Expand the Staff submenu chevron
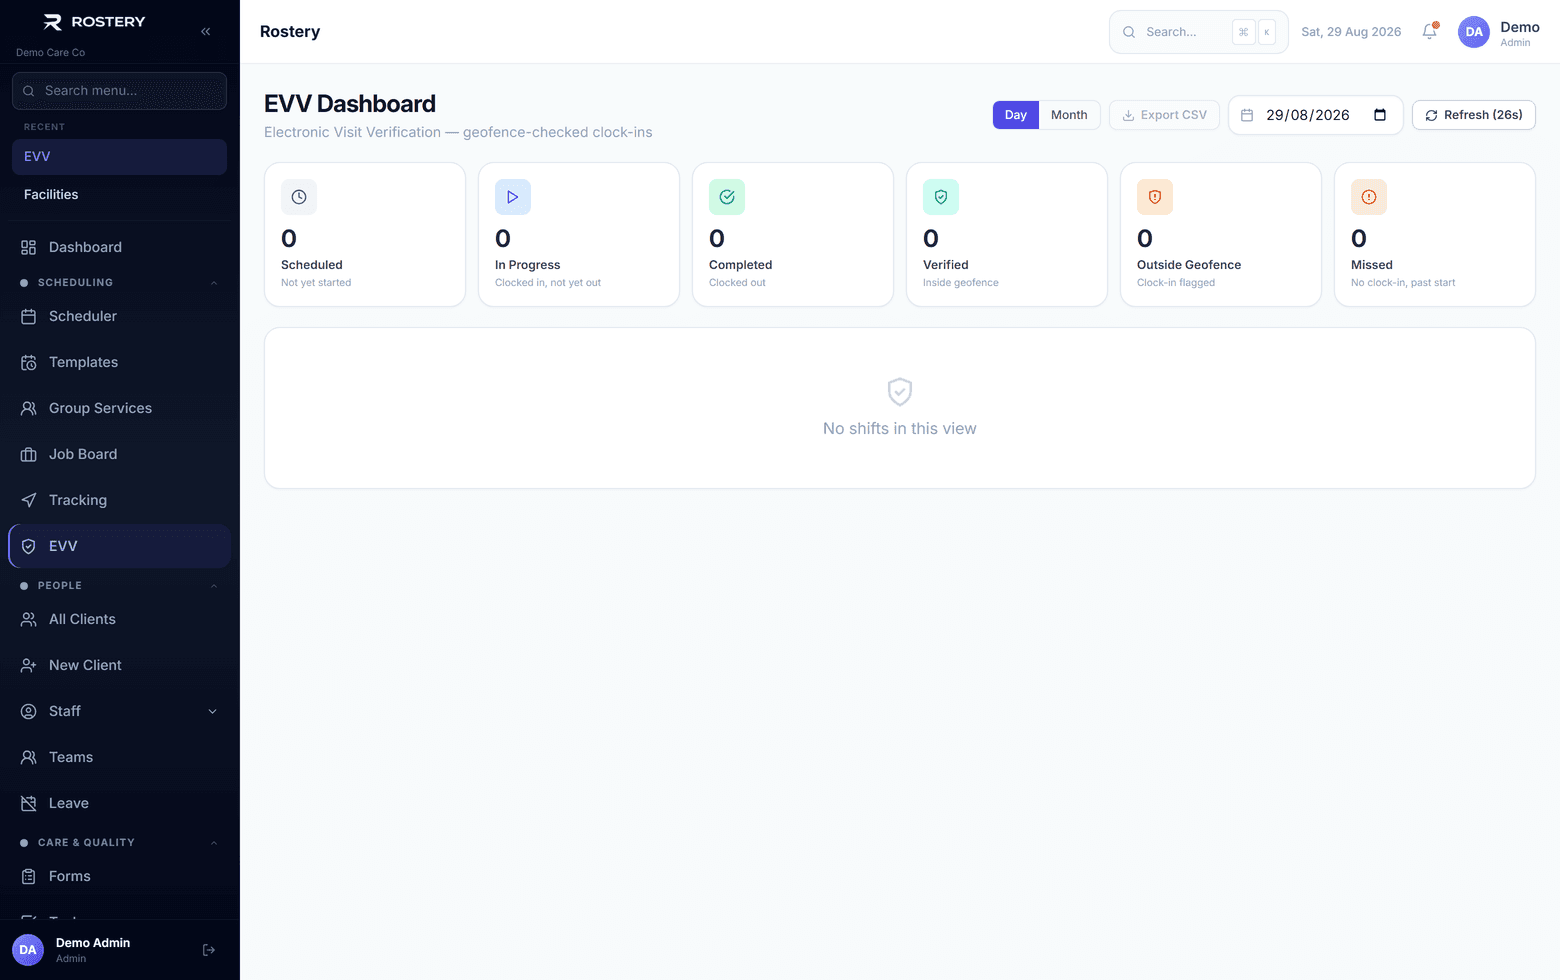The image size is (1560, 980). pyautogui.click(x=212, y=711)
